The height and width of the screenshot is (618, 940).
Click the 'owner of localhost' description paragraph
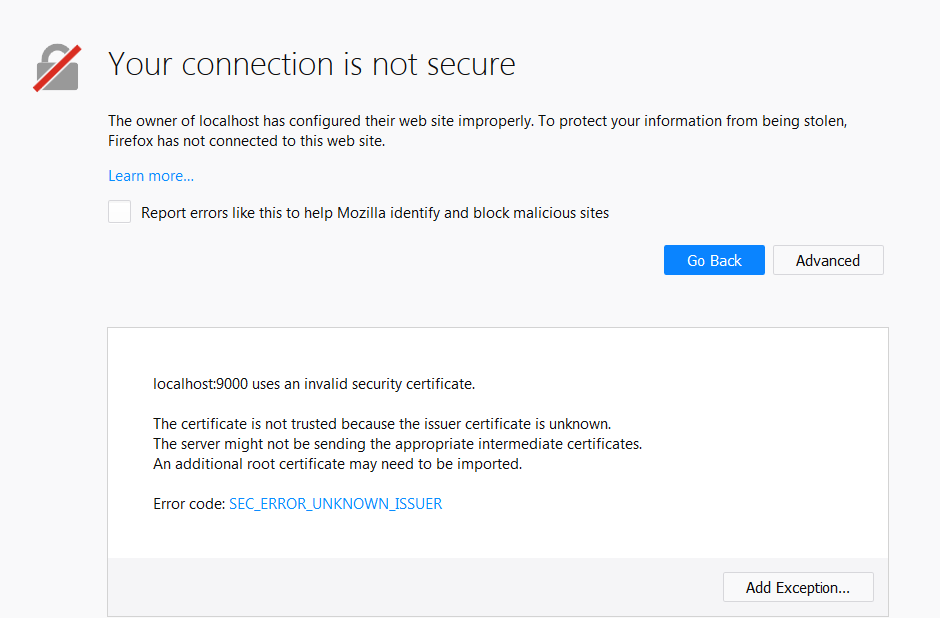coord(477,131)
